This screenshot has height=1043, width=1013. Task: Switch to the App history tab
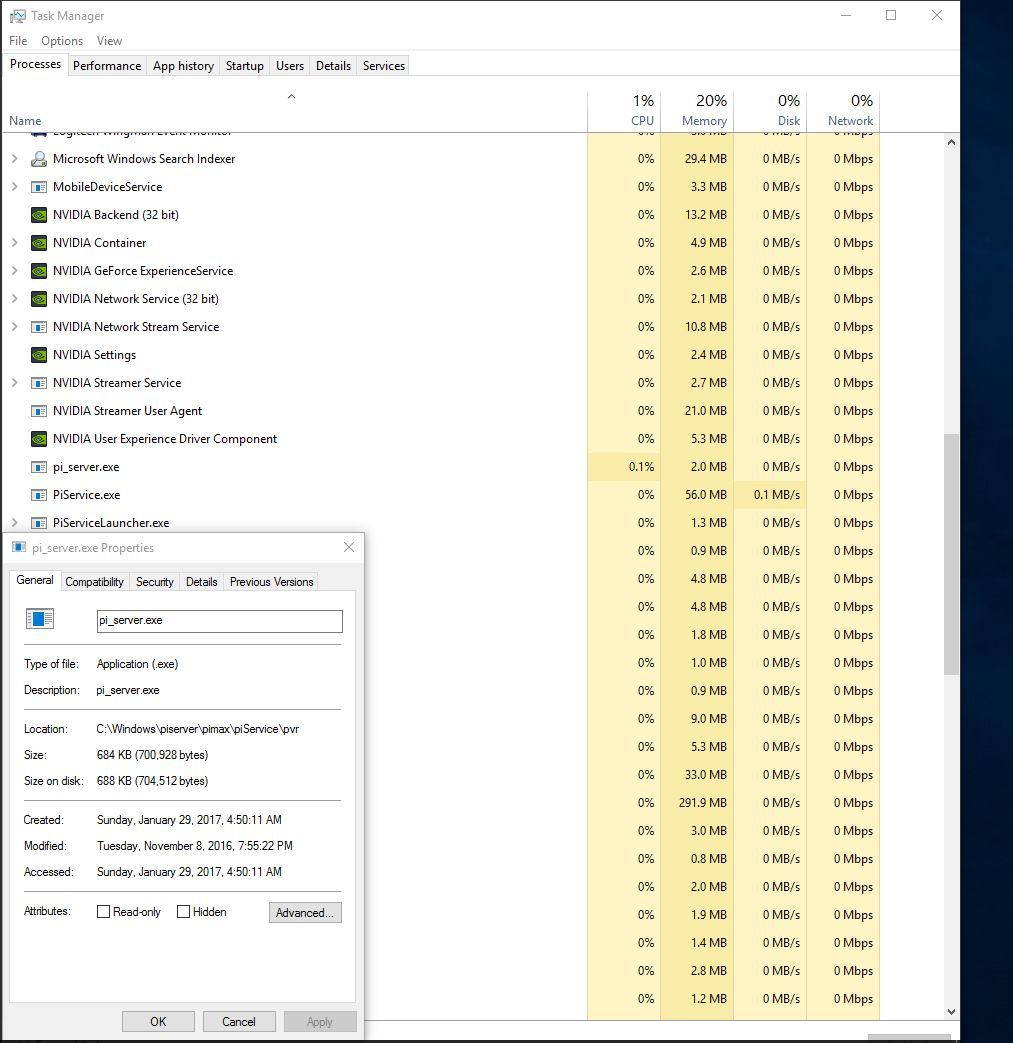pyautogui.click(x=183, y=66)
